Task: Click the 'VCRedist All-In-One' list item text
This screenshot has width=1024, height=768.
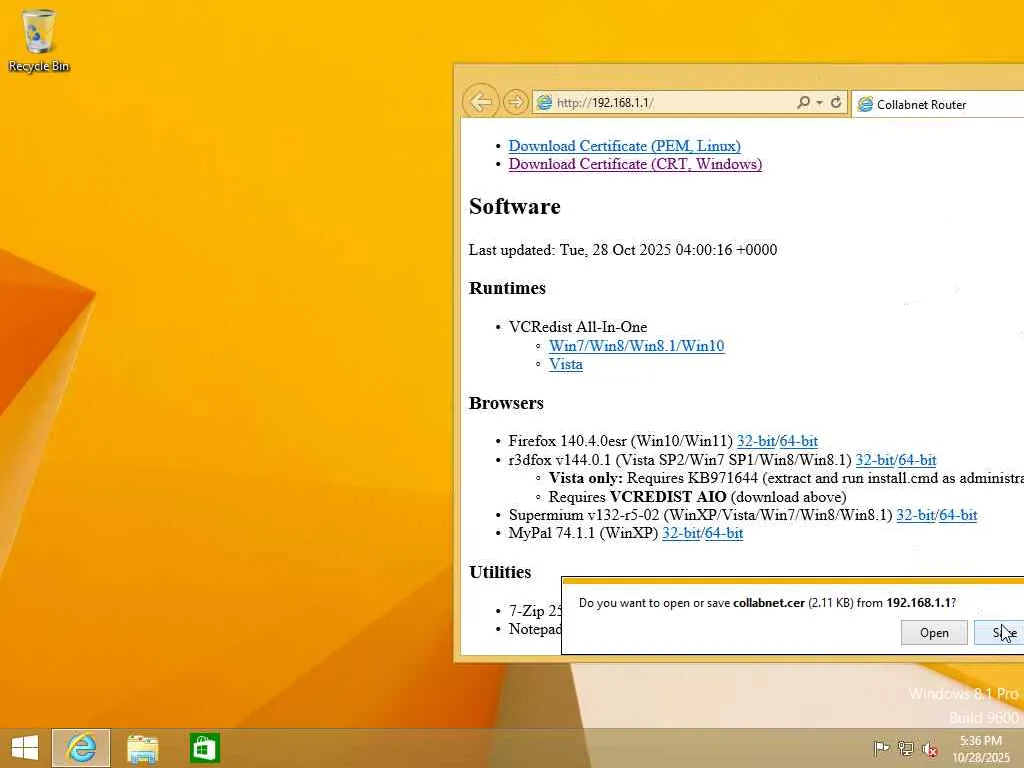Action: (578, 327)
